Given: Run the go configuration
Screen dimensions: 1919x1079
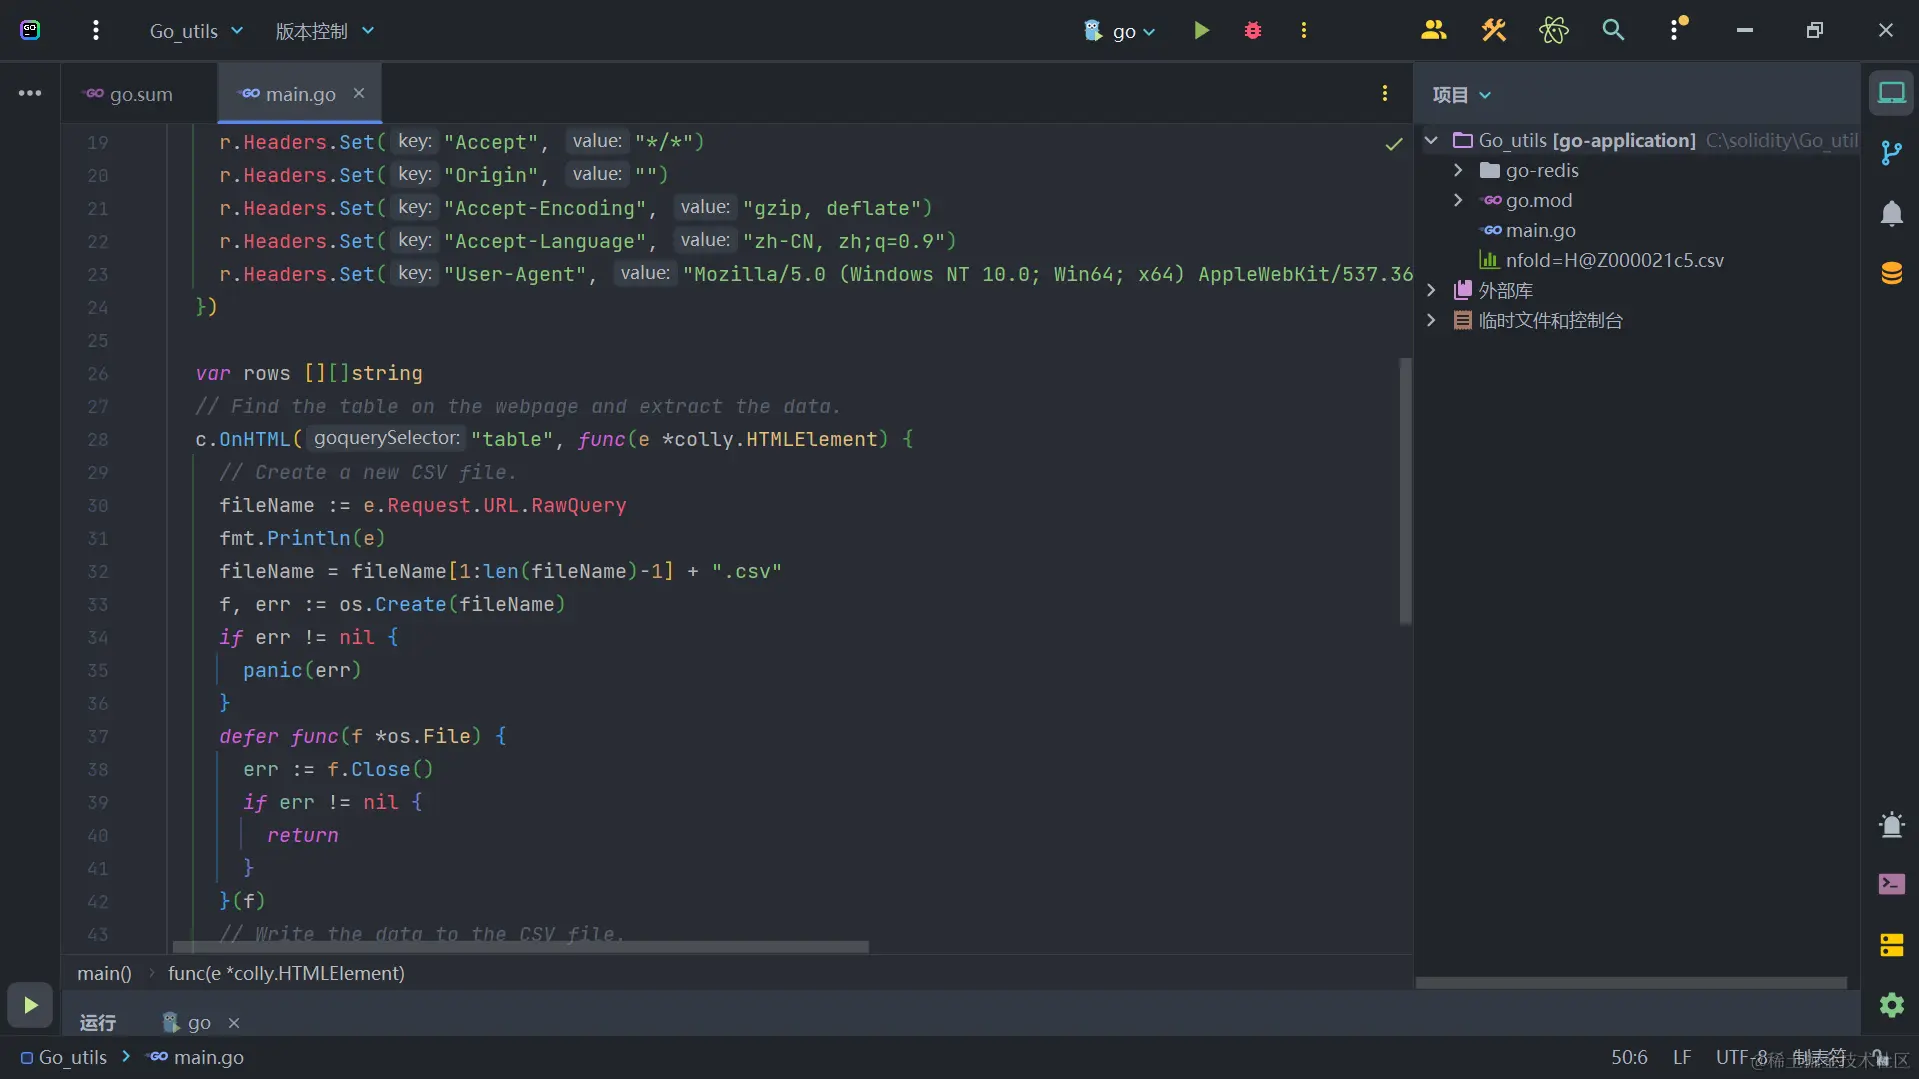Looking at the screenshot, I should [x=1201, y=30].
